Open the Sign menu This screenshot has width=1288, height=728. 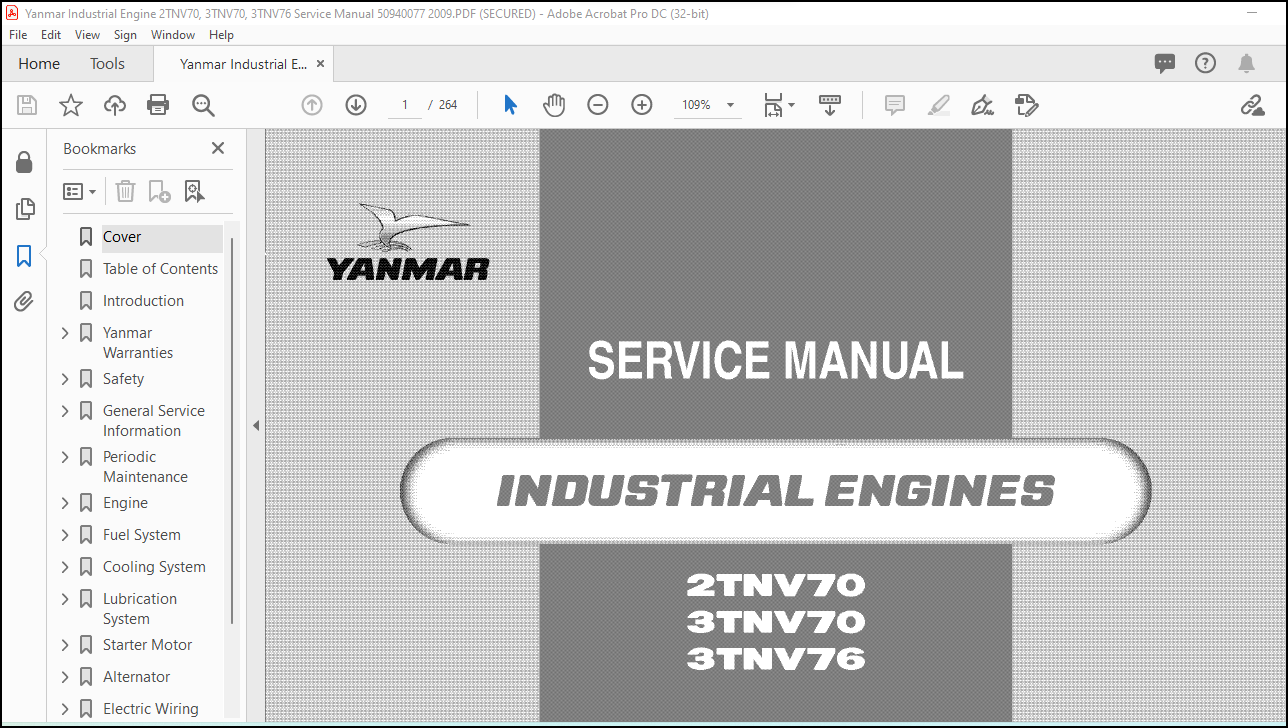125,34
